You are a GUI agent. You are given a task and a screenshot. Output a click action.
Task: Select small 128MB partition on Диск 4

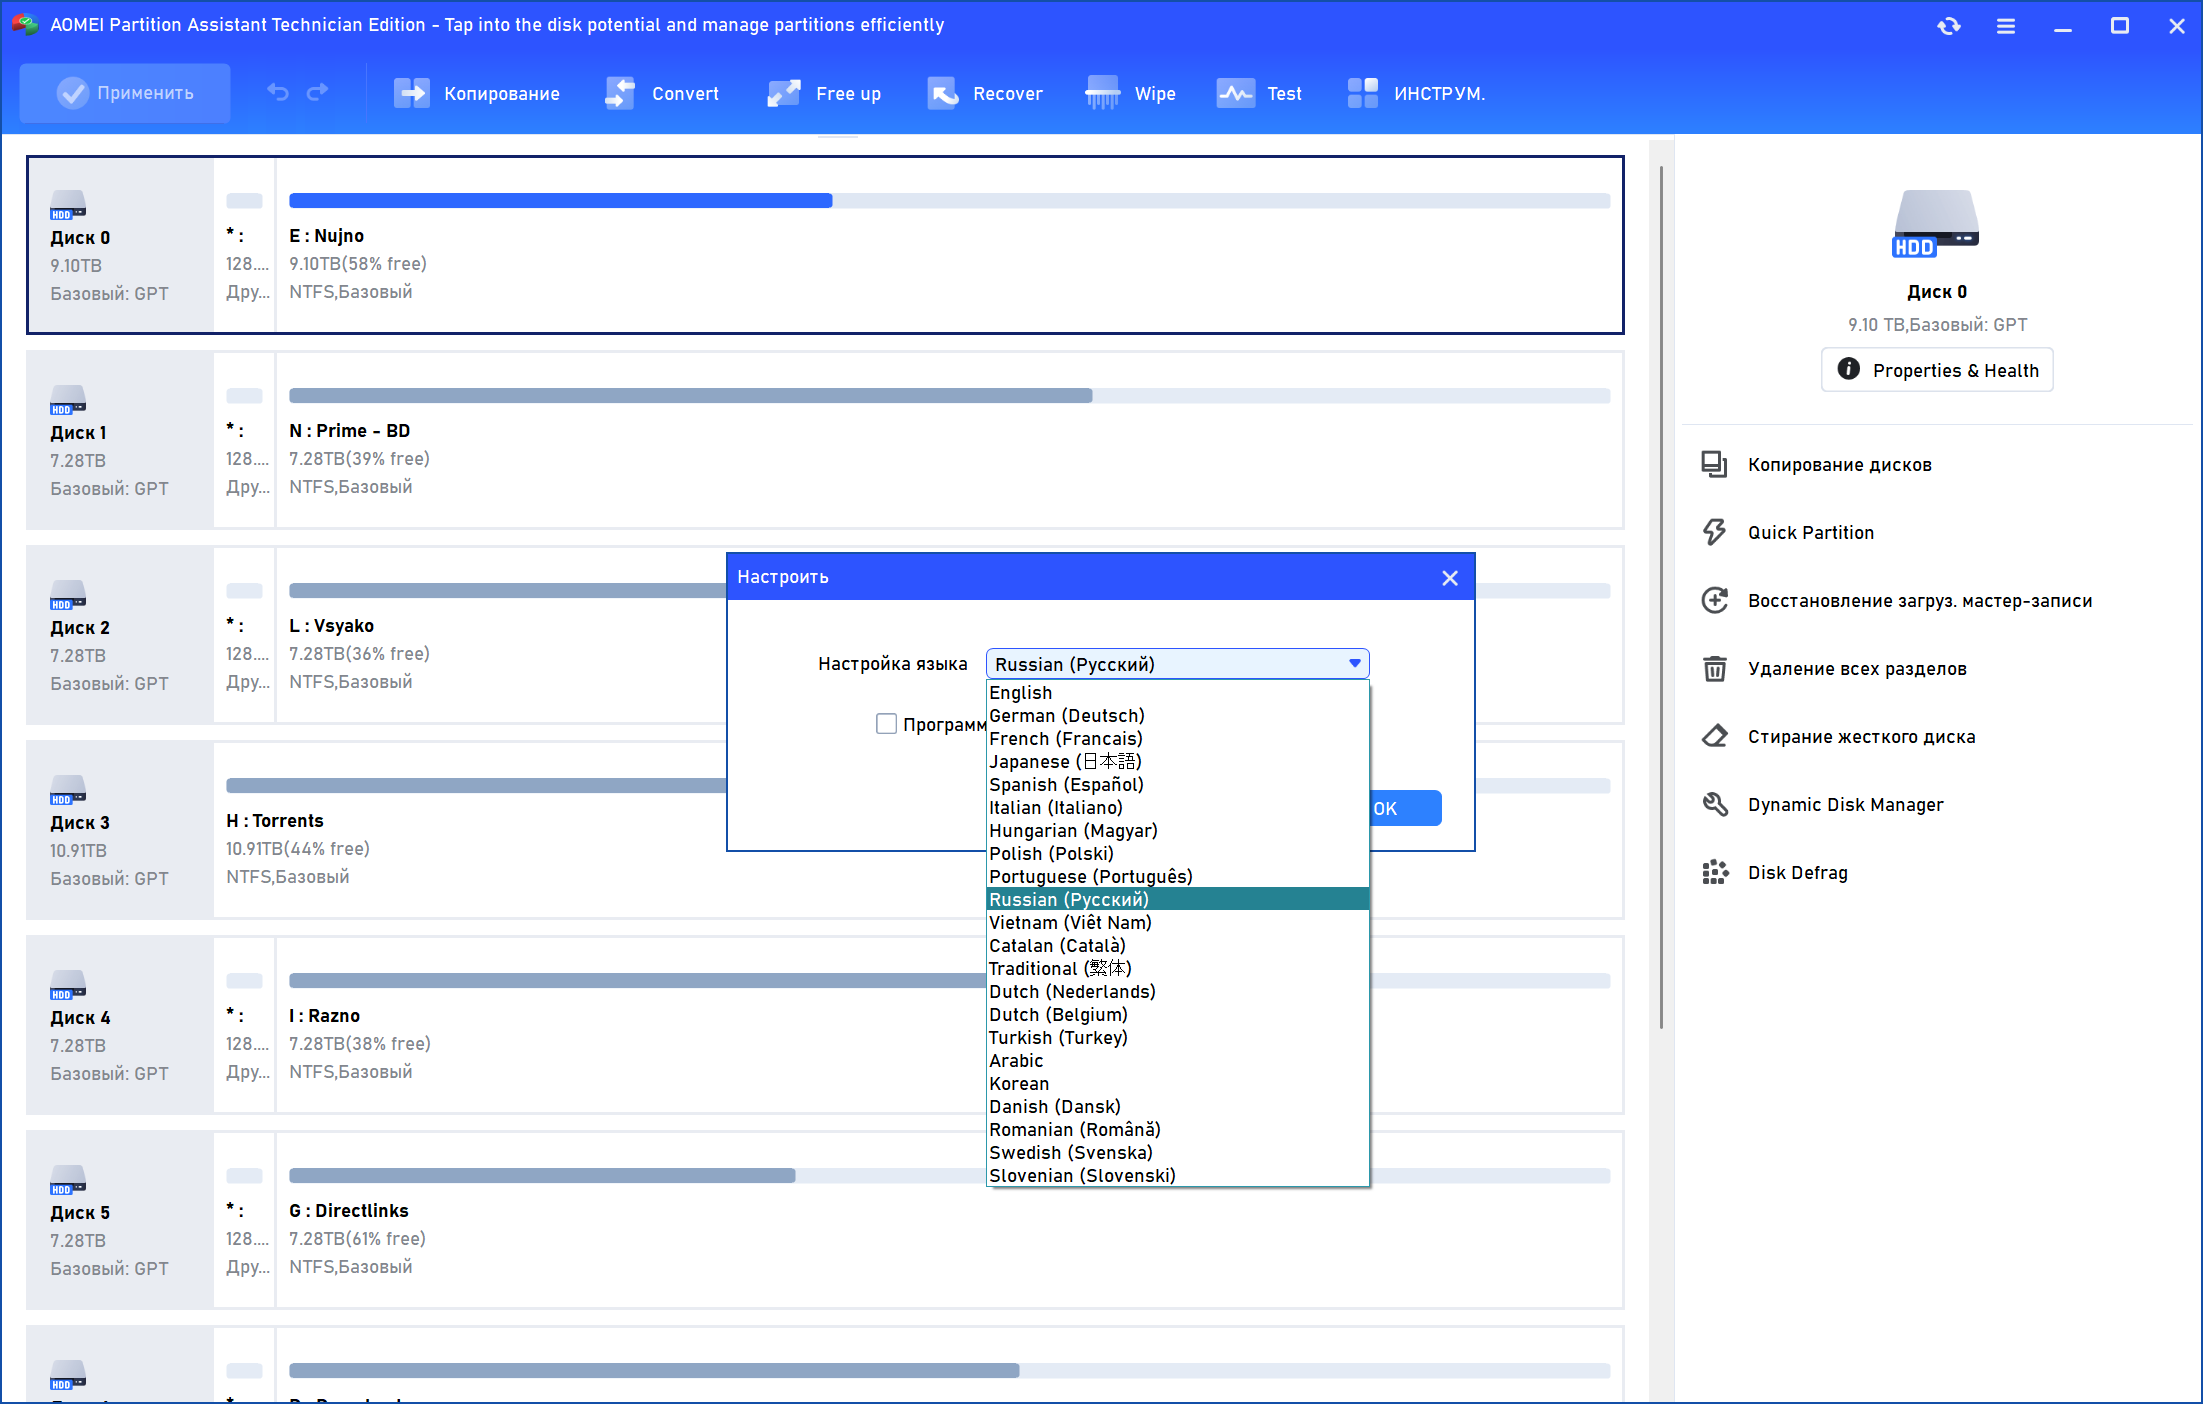click(x=244, y=1025)
